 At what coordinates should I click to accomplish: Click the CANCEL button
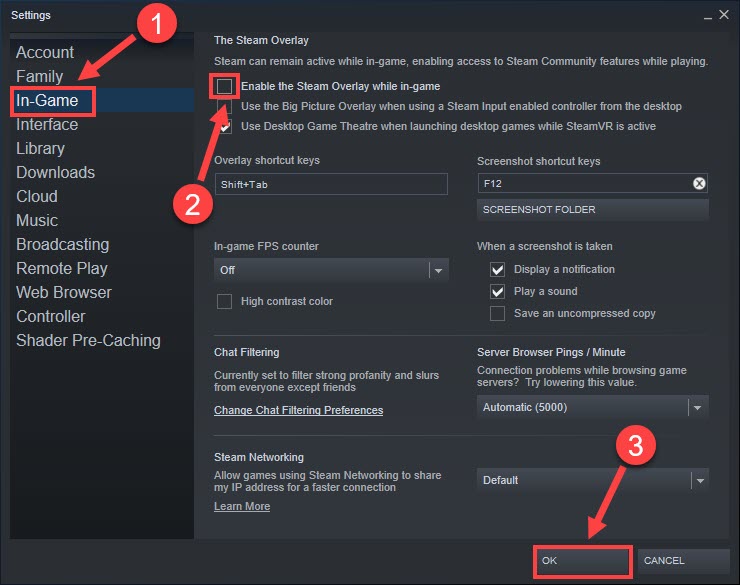coord(683,561)
